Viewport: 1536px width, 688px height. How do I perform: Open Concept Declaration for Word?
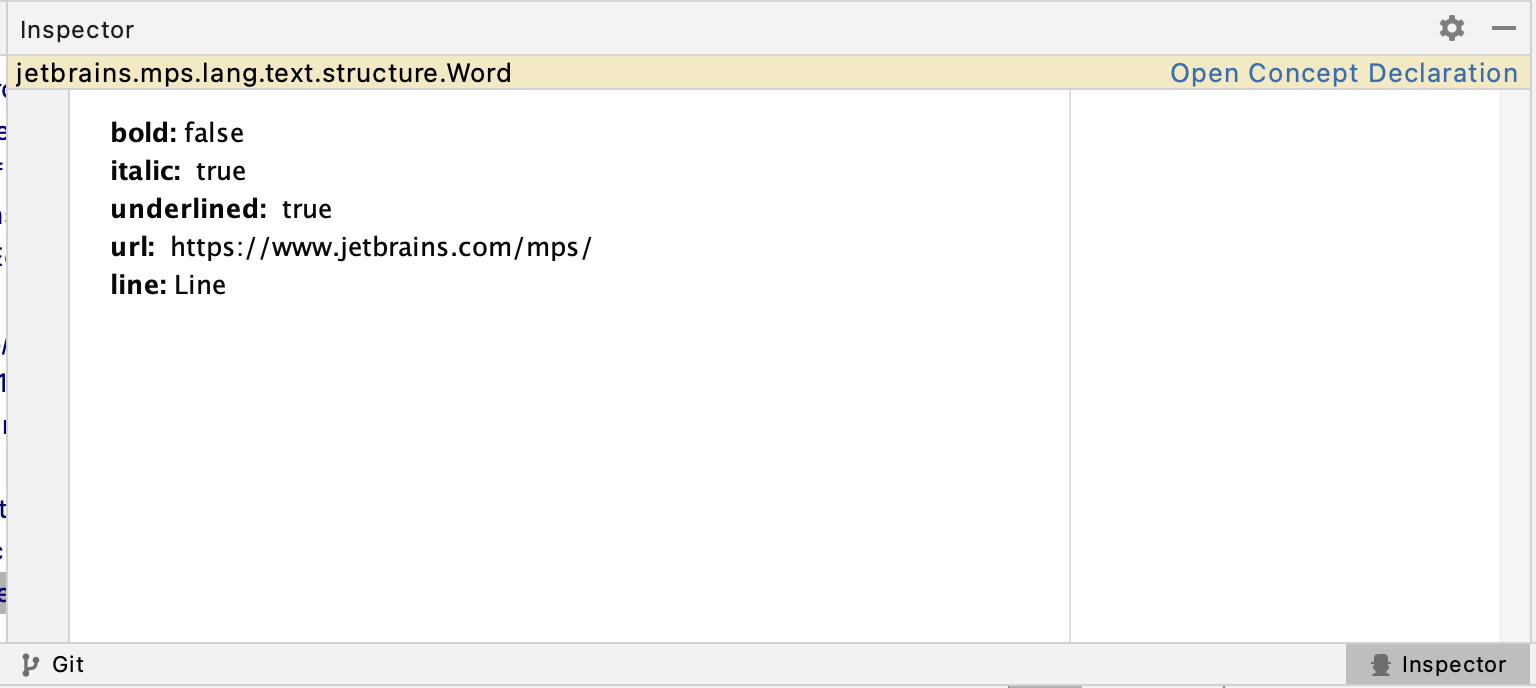coord(1343,72)
